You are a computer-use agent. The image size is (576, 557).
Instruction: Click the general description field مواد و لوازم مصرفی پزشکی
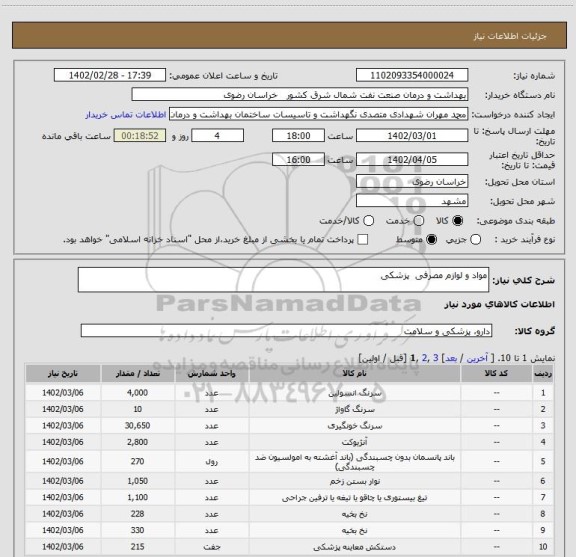[283, 280]
